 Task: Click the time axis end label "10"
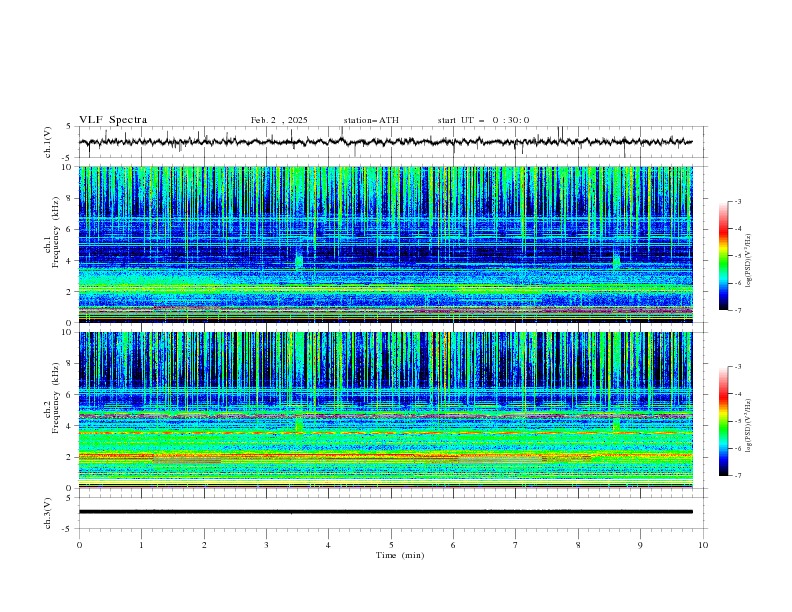point(703,545)
